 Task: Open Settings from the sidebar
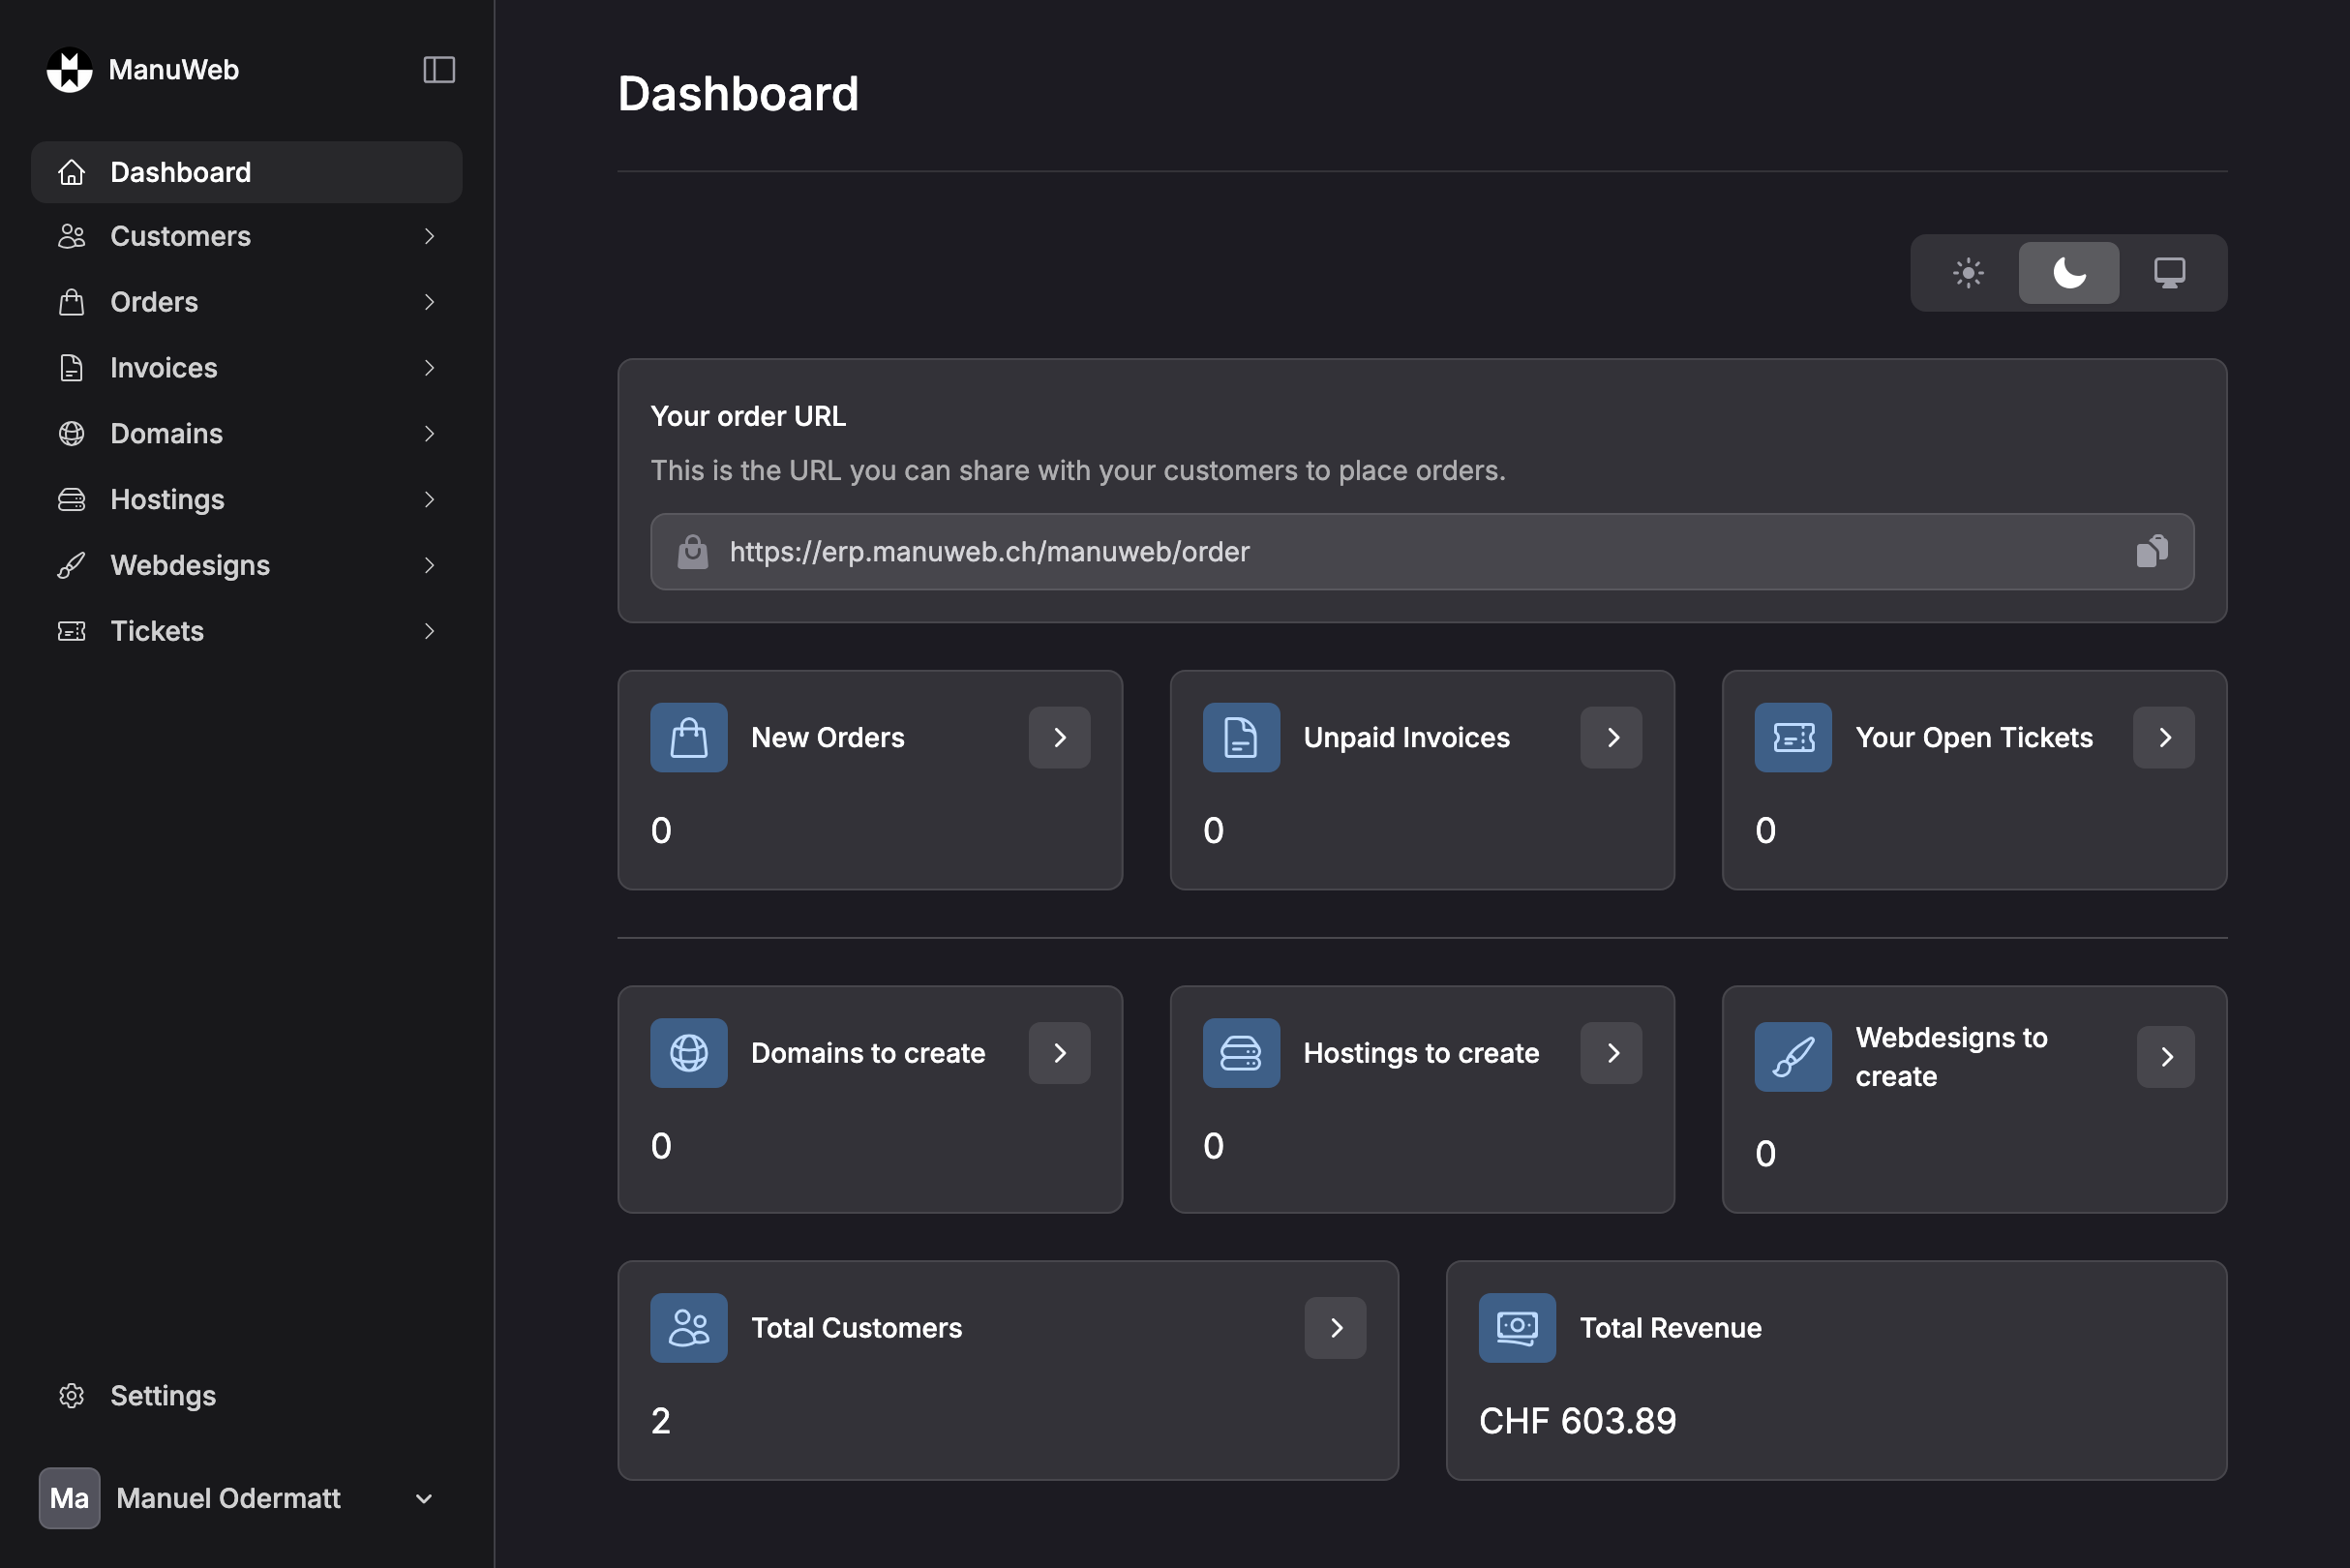click(x=163, y=1395)
